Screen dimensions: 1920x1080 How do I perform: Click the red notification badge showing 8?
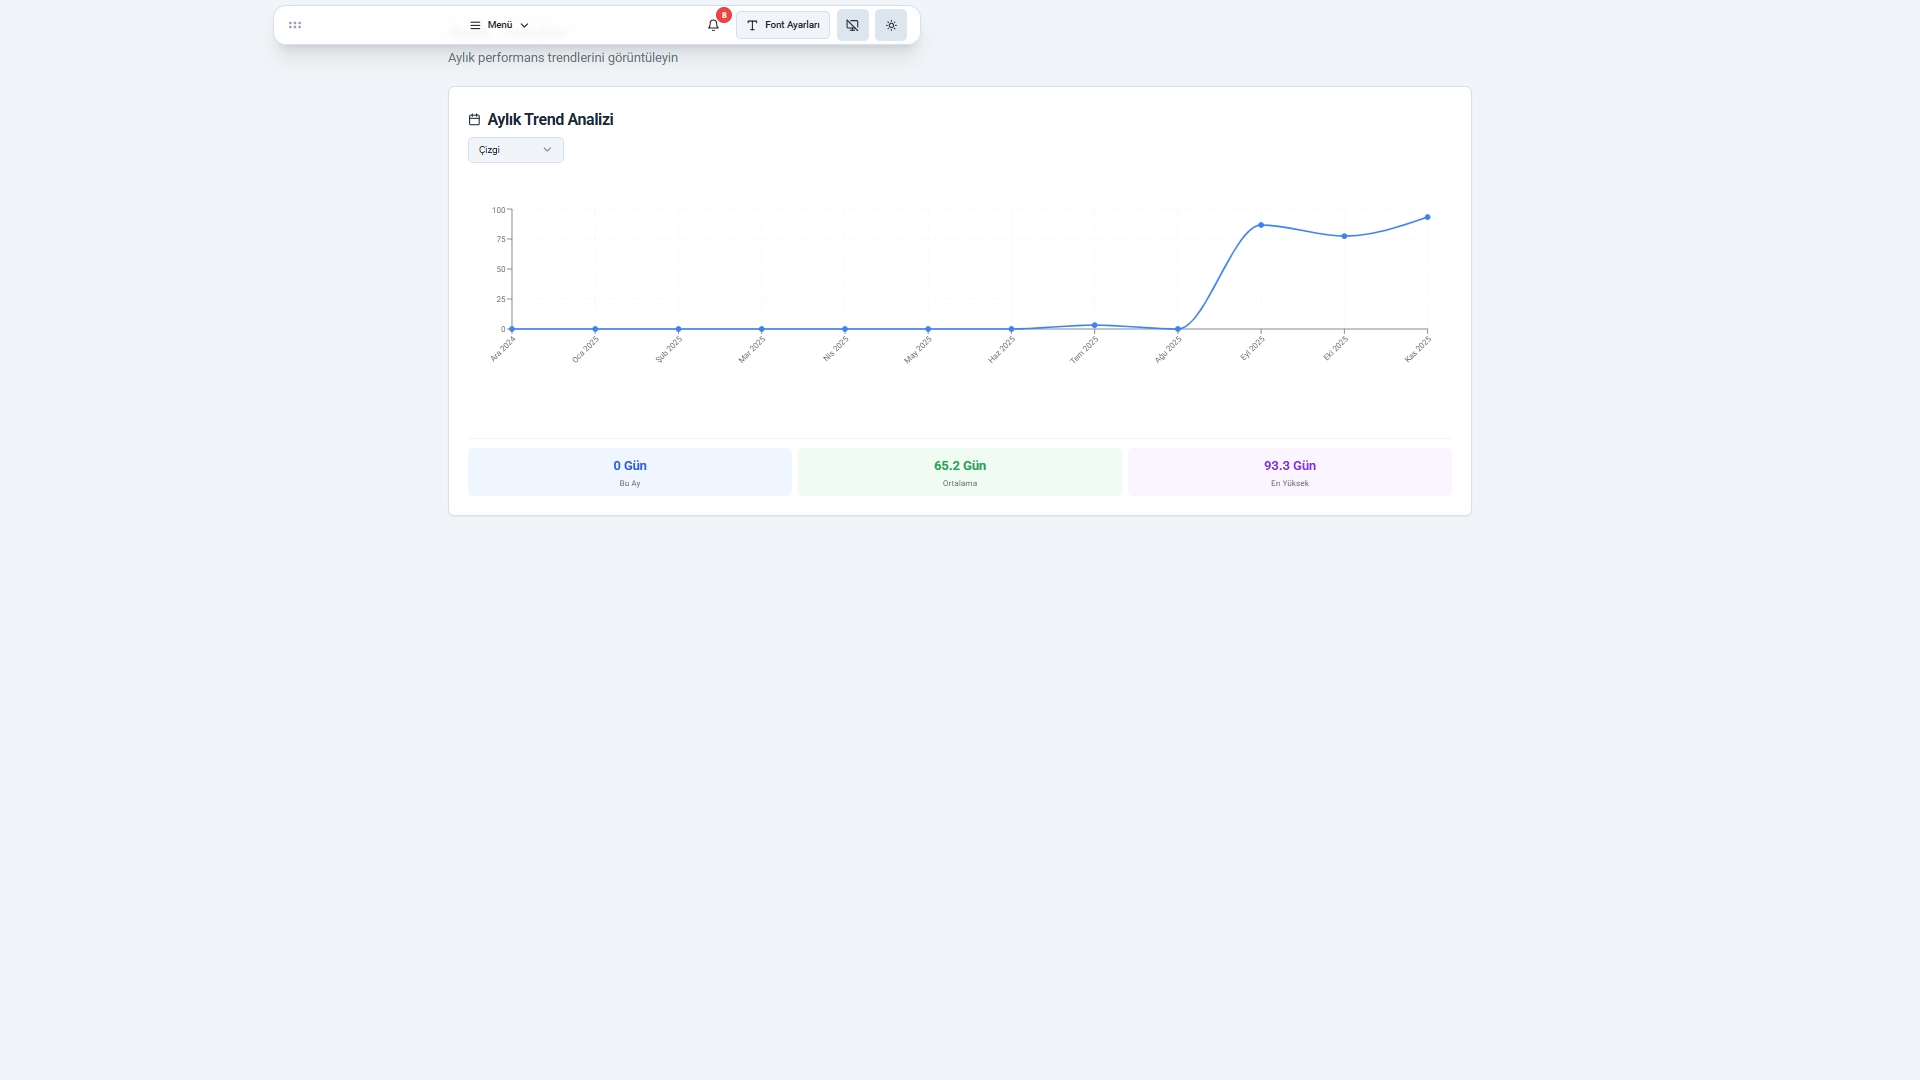(722, 15)
